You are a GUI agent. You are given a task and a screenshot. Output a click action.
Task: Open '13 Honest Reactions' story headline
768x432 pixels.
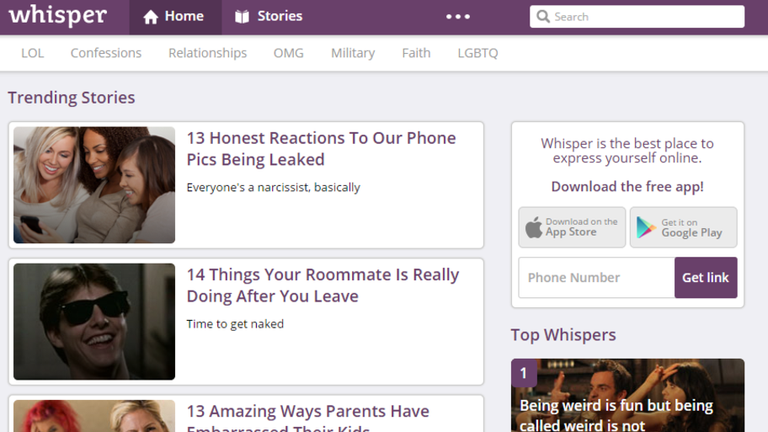pos(321,149)
